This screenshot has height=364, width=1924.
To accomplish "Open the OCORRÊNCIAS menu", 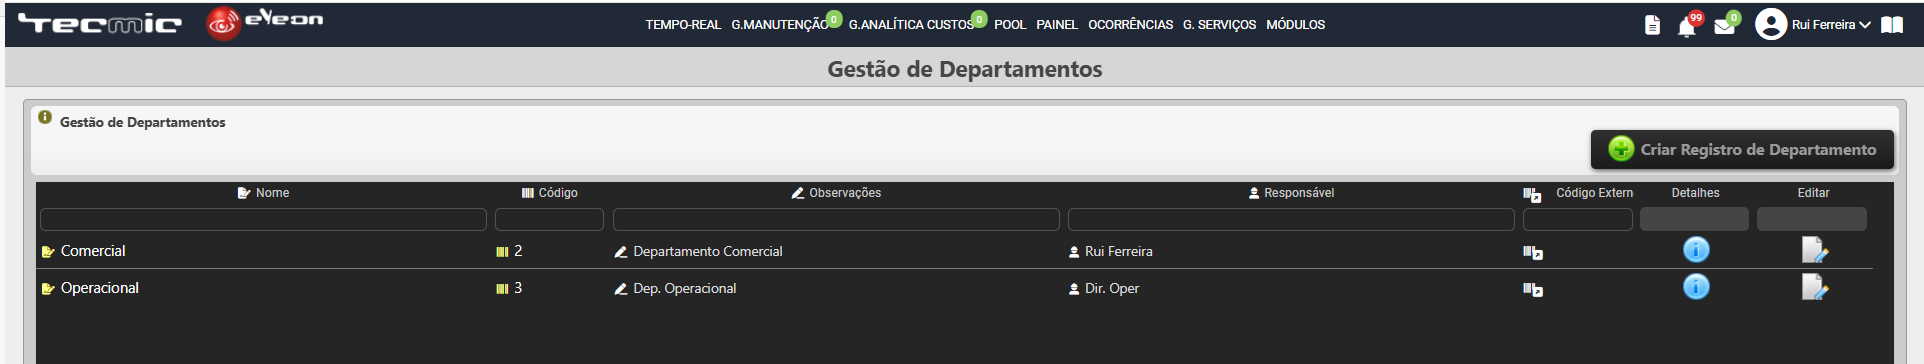I will tap(1131, 25).
